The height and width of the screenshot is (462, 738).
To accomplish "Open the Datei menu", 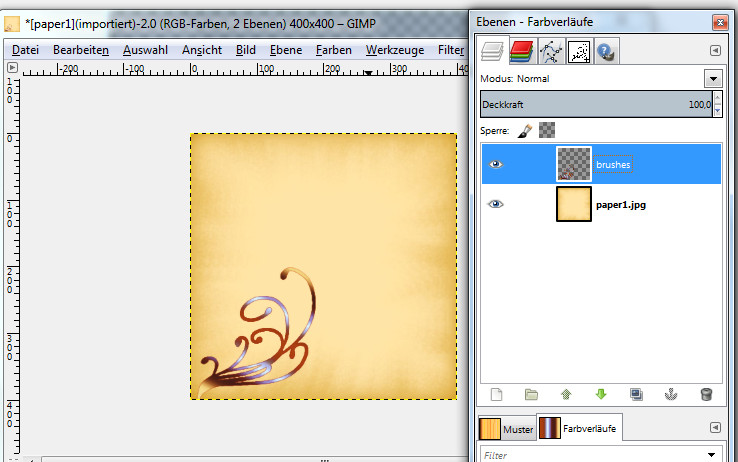I will 25,50.
